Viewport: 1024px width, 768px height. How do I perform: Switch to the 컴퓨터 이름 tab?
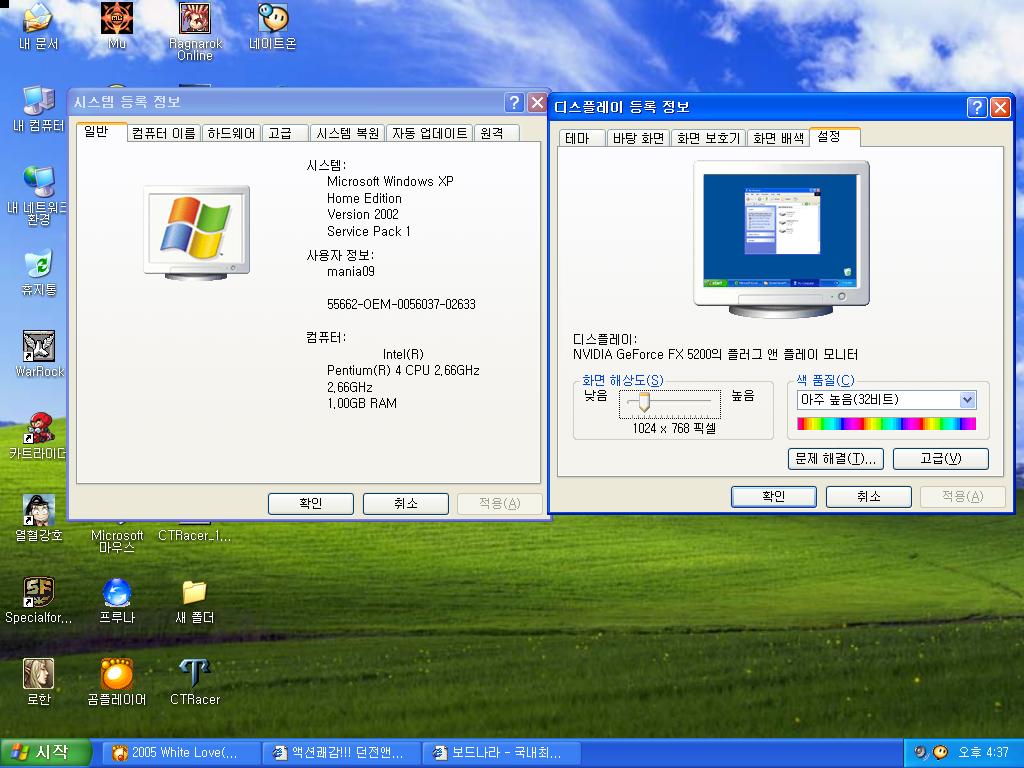(x=163, y=133)
